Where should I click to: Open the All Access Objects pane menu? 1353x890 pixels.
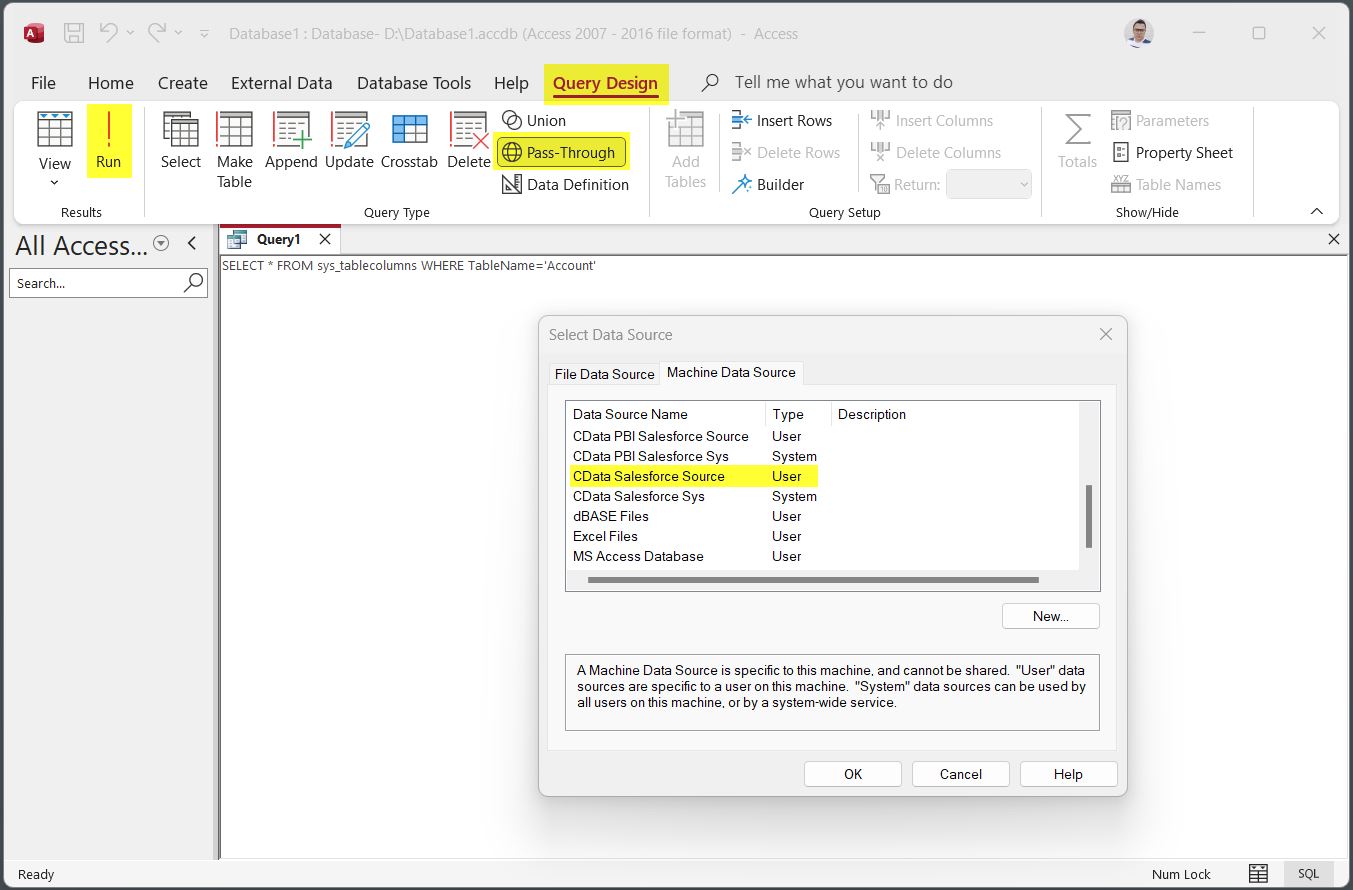tap(161, 244)
